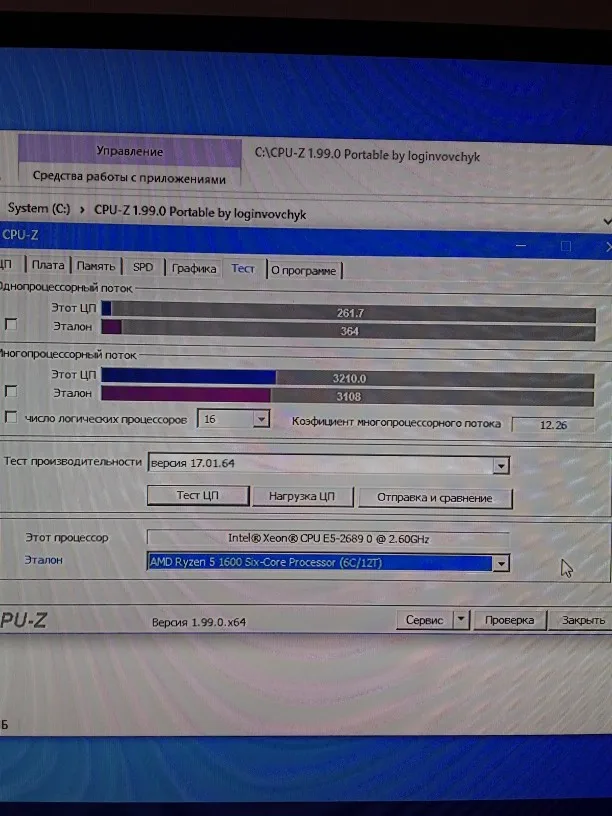
Task: Click the Intel Xeon E5-2689 processor field
Action: pyautogui.click(x=328, y=539)
